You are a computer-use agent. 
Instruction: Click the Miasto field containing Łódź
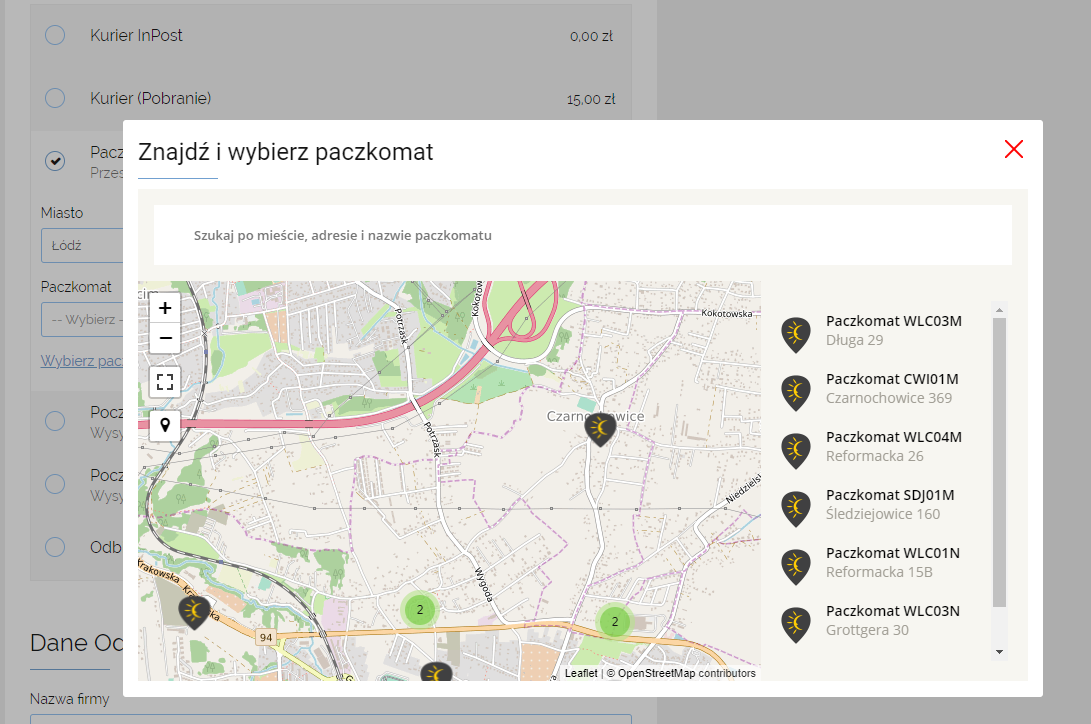pos(82,246)
